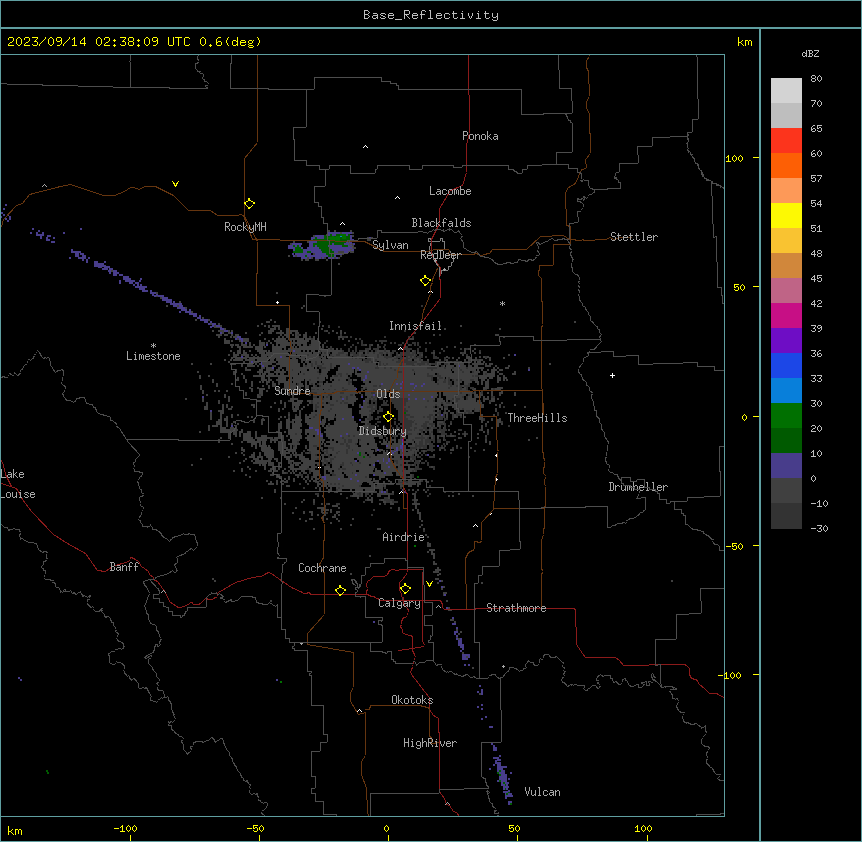
Task: Select the green 20–30 dBZ legend swatch
Action: pos(786,416)
